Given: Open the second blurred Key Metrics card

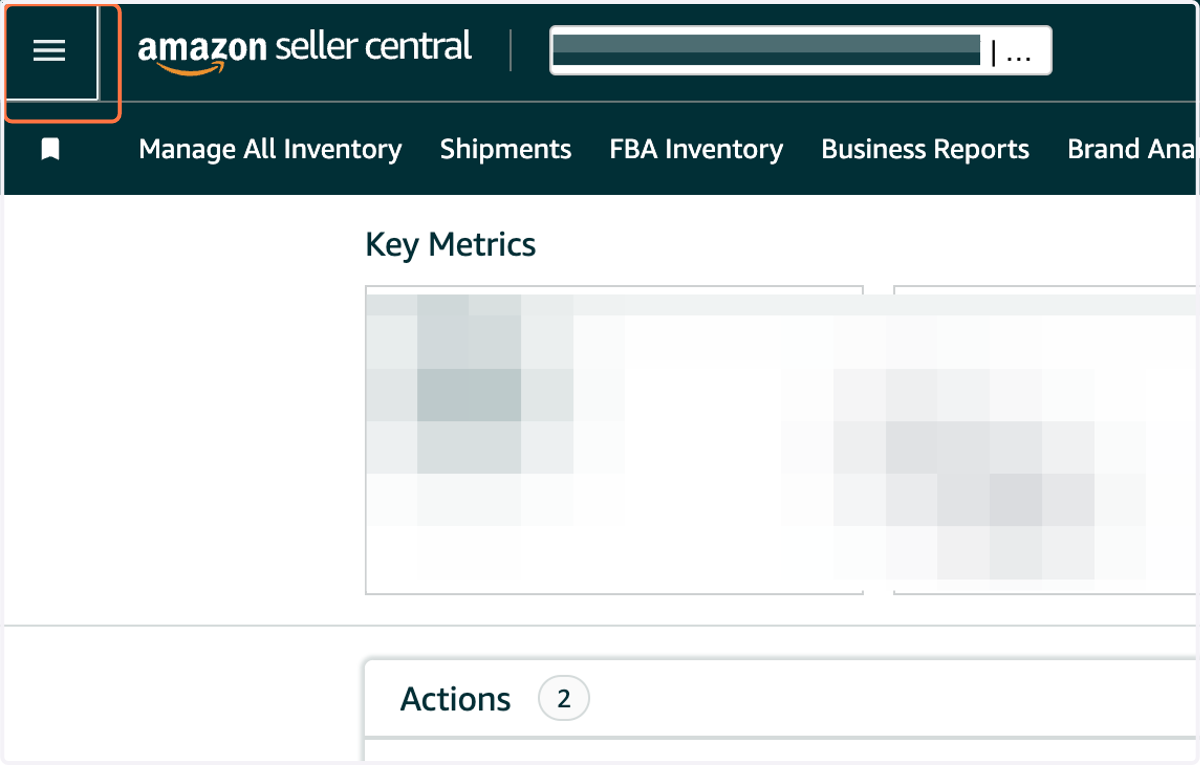Looking at the screenshot, I should click(1045, 440).
